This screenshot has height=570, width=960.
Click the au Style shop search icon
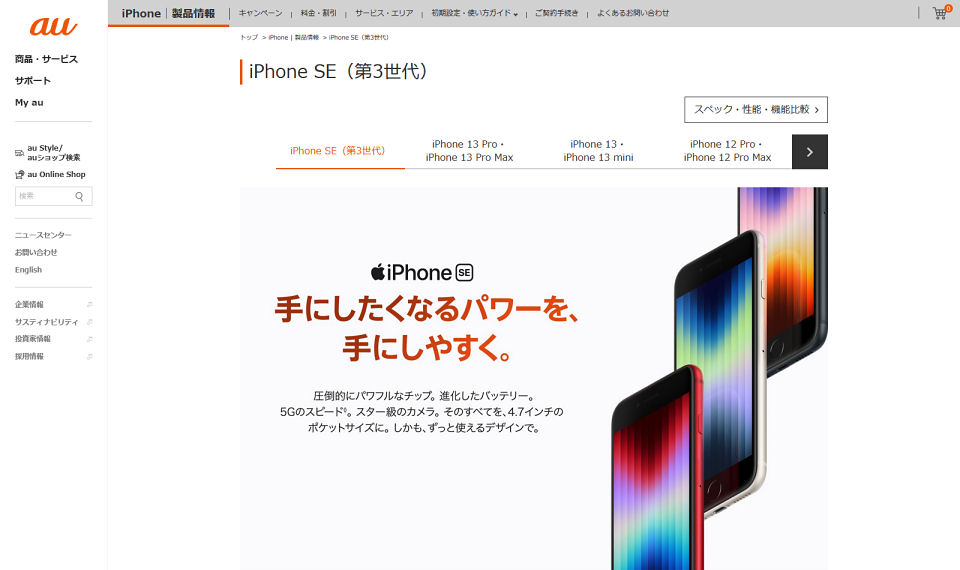pyautogui.click(x=20, y=152)
